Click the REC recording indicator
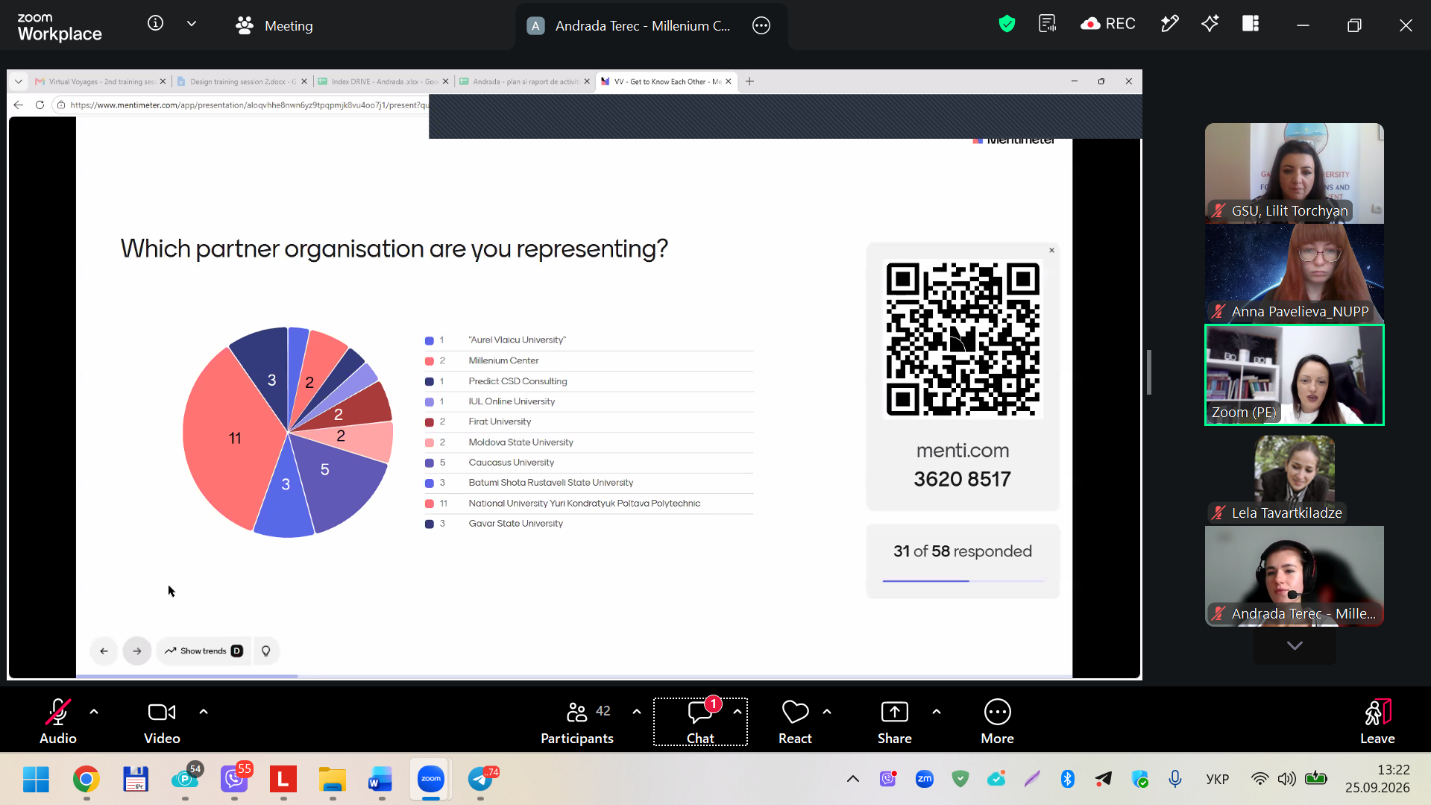Viewport: 1431px width, 805px height. pos(1108,24)
